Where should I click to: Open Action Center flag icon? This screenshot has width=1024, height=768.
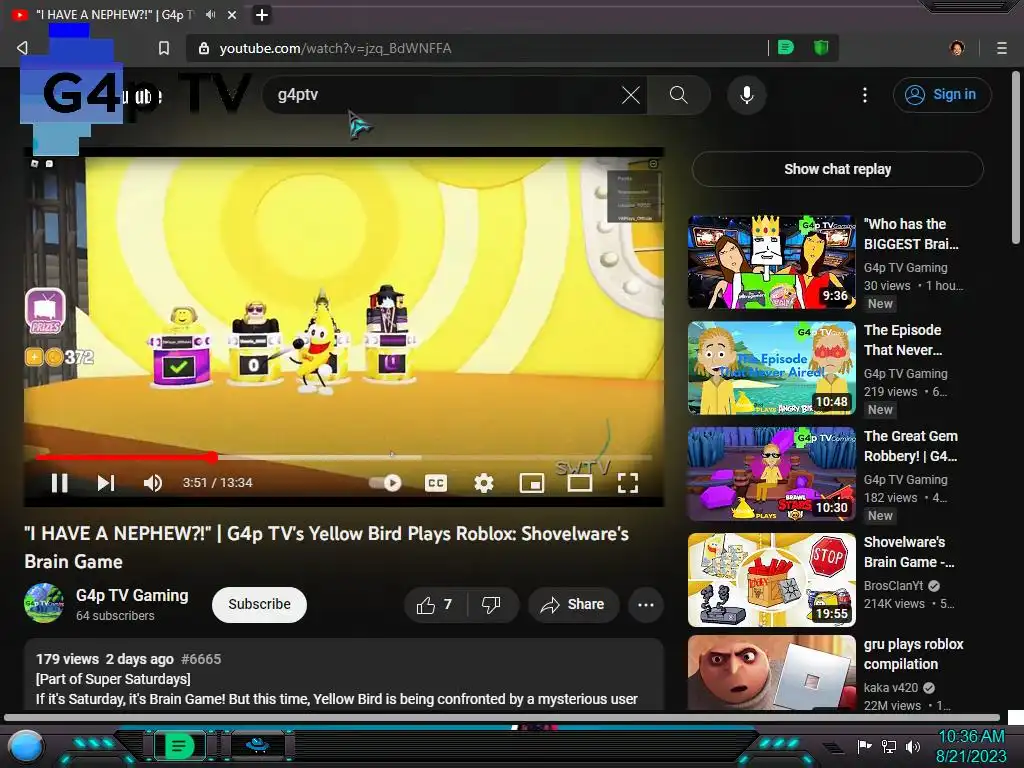[x=864, y=746]
